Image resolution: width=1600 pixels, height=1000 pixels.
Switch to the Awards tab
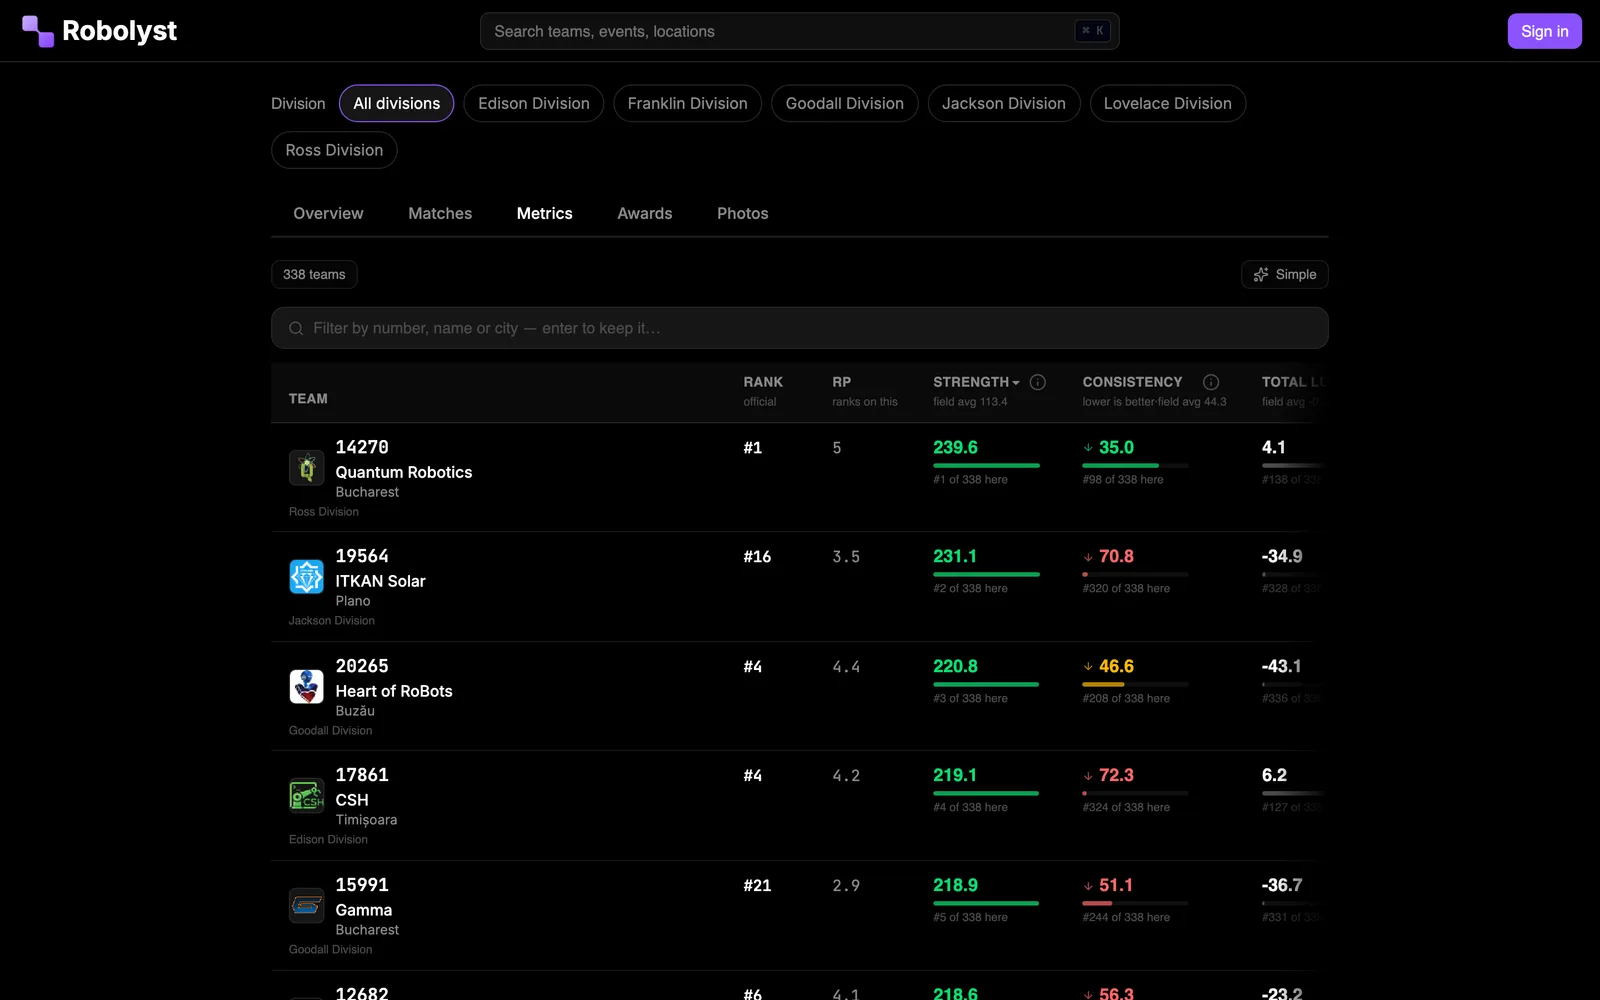(x=645, y=213)
